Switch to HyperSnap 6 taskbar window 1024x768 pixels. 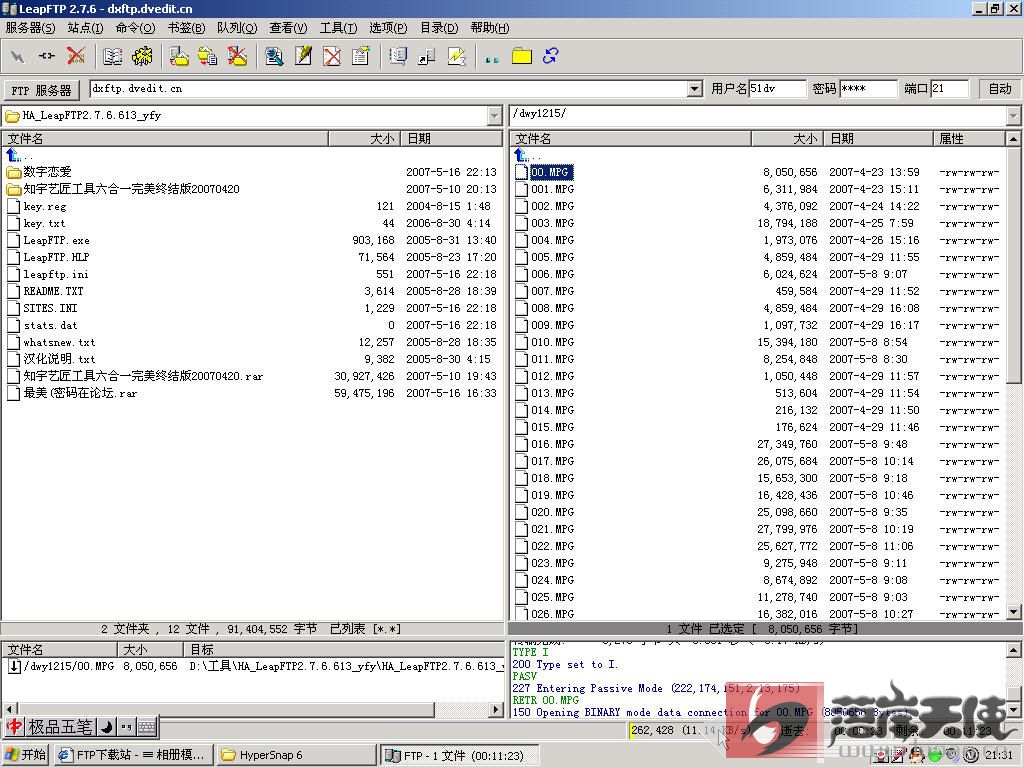(x=296, y=755)
